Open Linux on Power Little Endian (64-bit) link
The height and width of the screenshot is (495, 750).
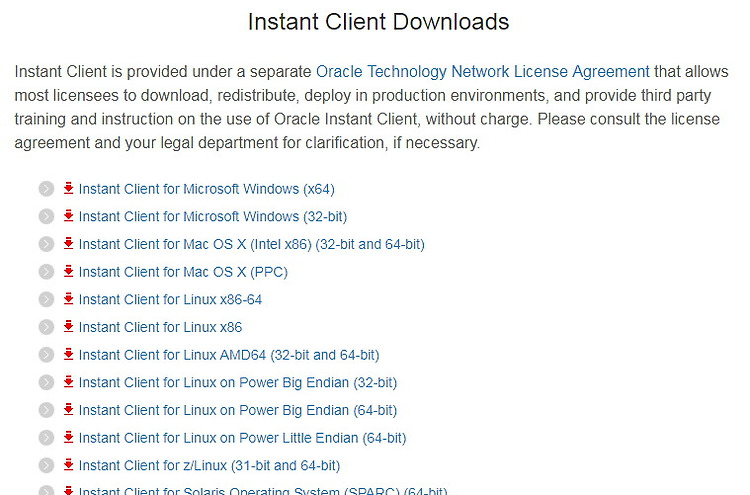[243, 439]
